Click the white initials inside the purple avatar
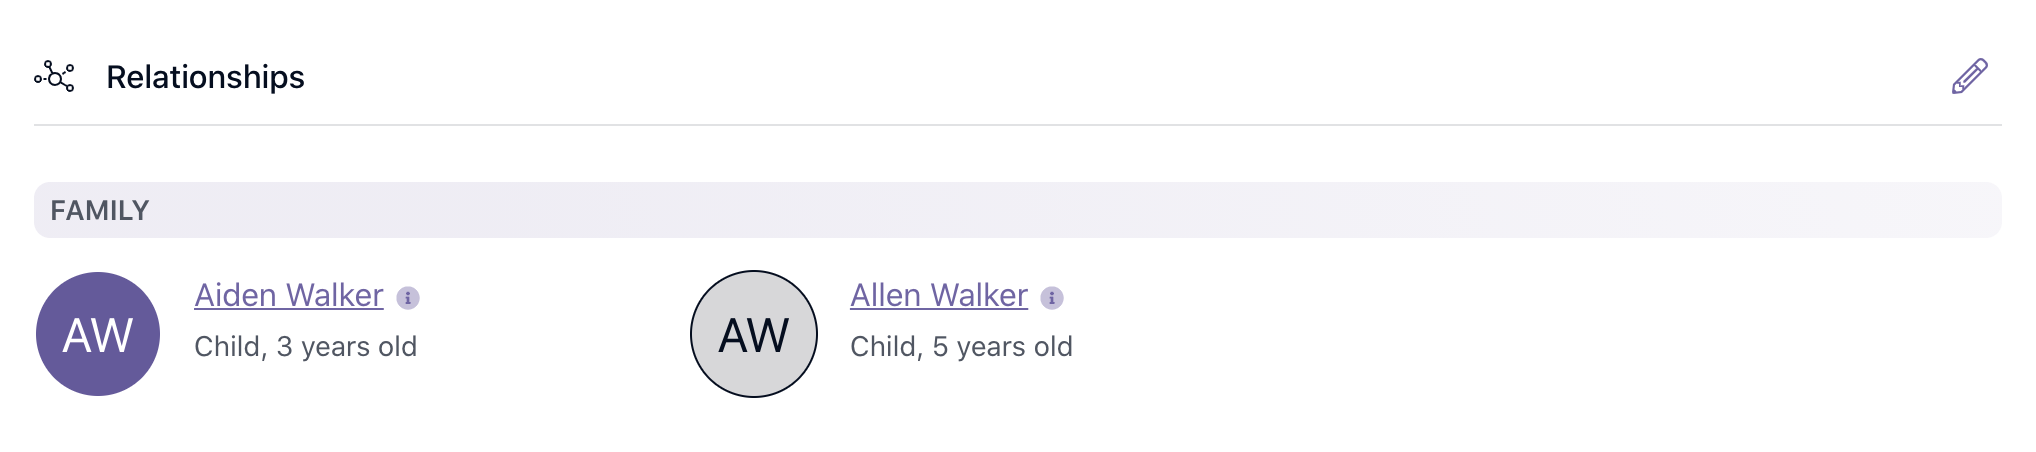This screenshot has height=452, width=2036. [98, 335]
